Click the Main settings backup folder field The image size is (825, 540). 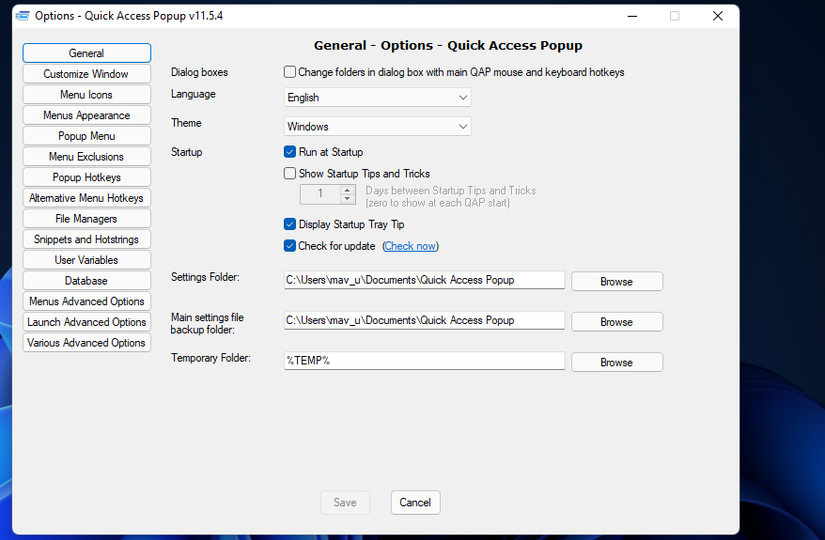pos(424,321)
